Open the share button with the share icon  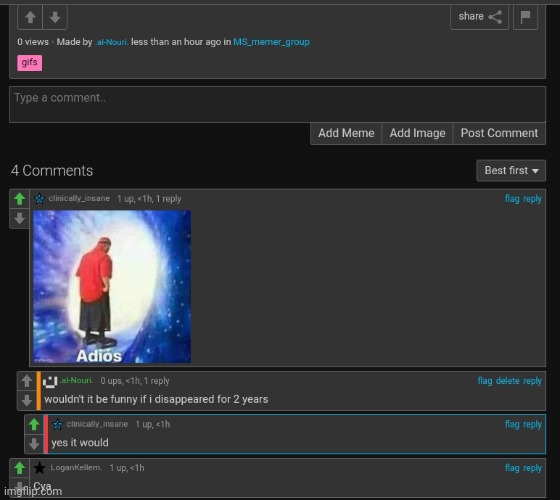tap(479, 17)
